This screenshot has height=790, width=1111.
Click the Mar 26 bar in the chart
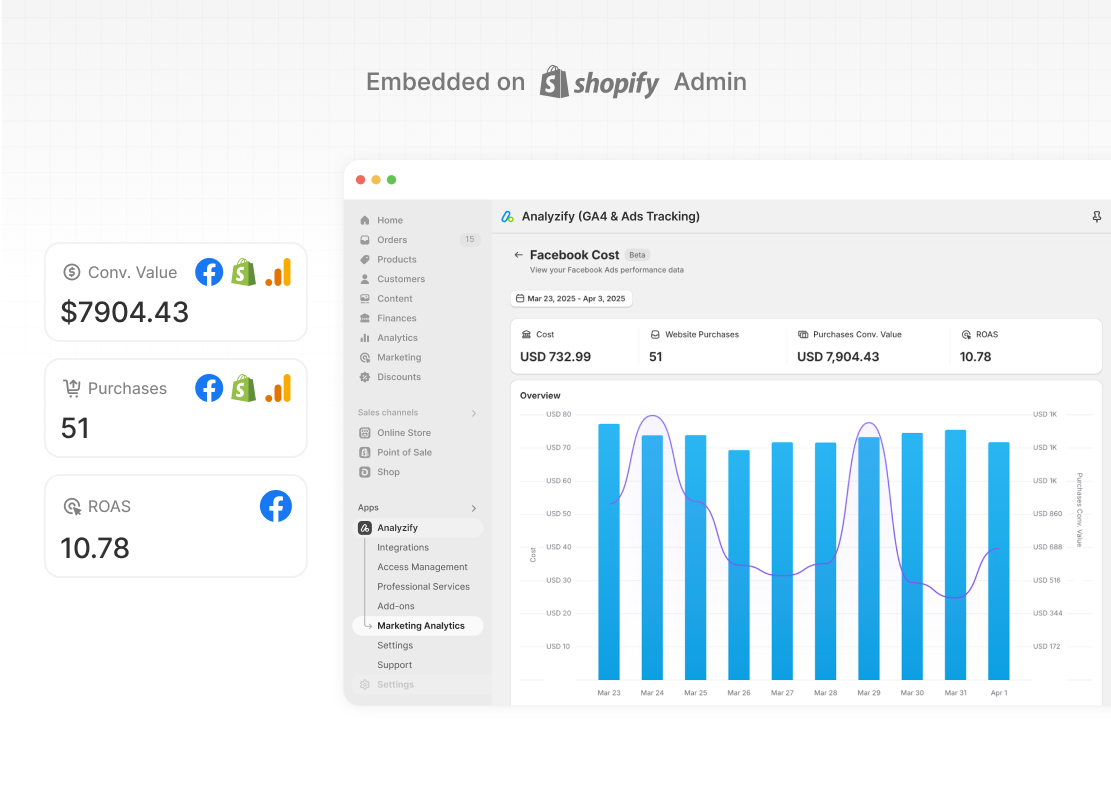tap(739, 565)
